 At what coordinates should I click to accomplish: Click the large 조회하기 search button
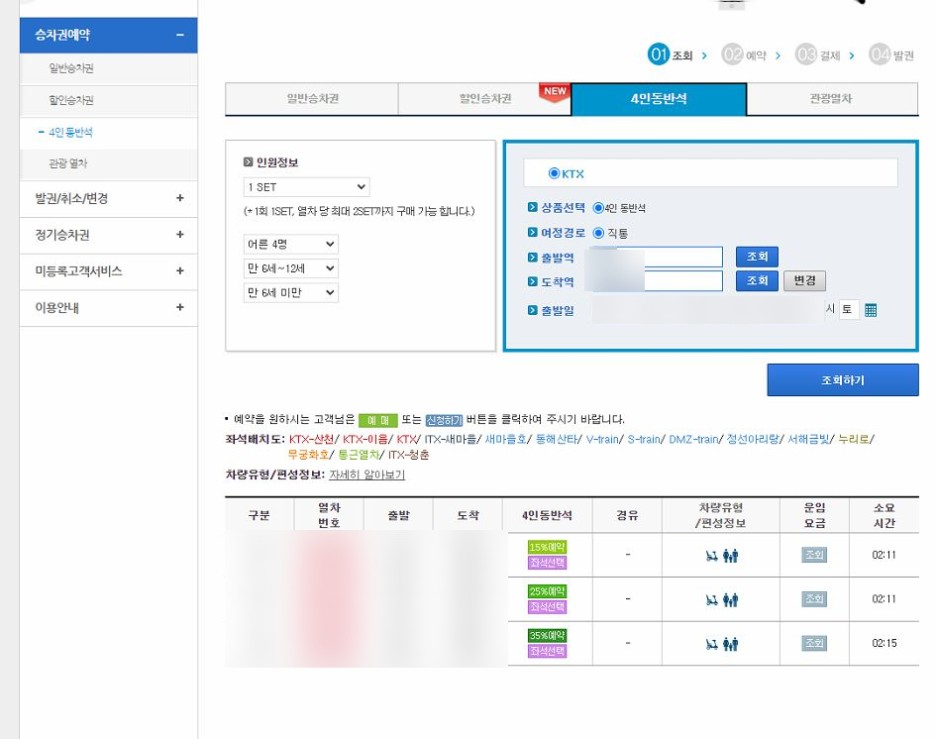[x=842, y=380]
